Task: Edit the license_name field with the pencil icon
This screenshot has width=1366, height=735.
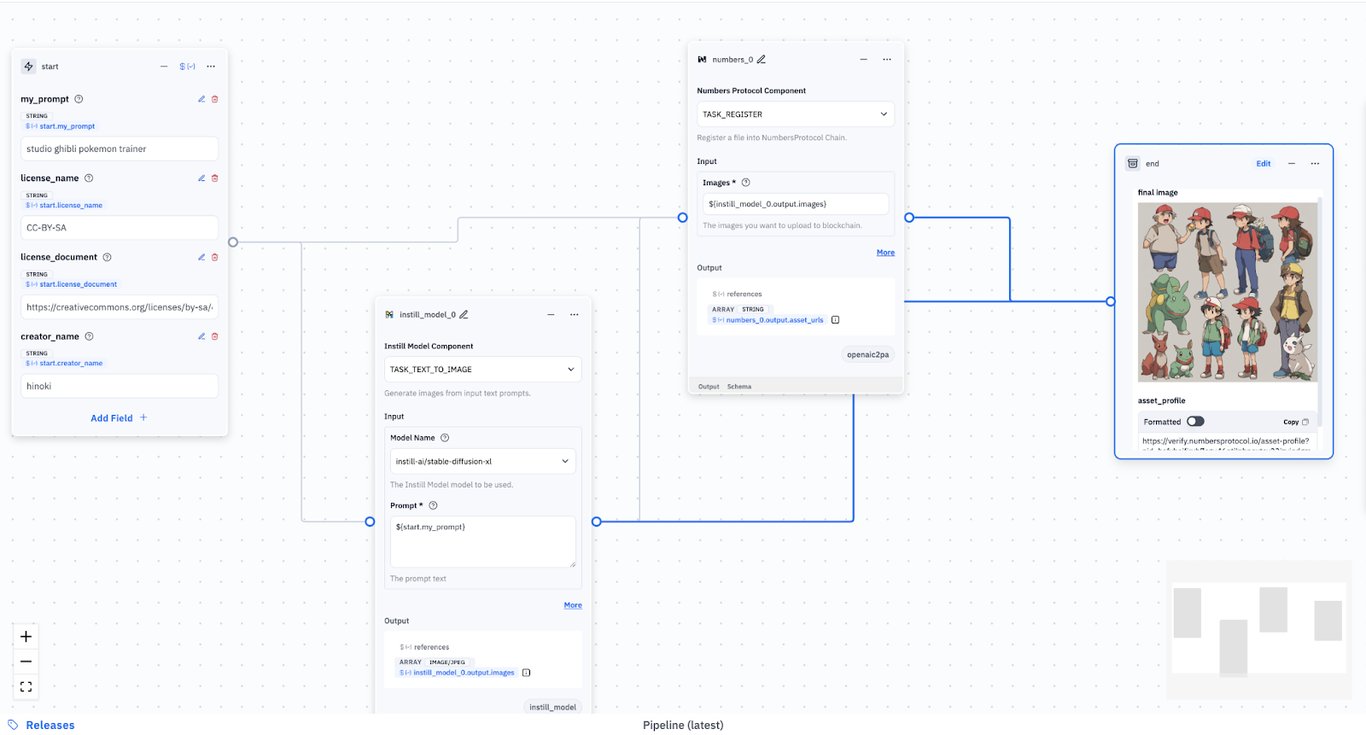Action: [x=201, y=178]
